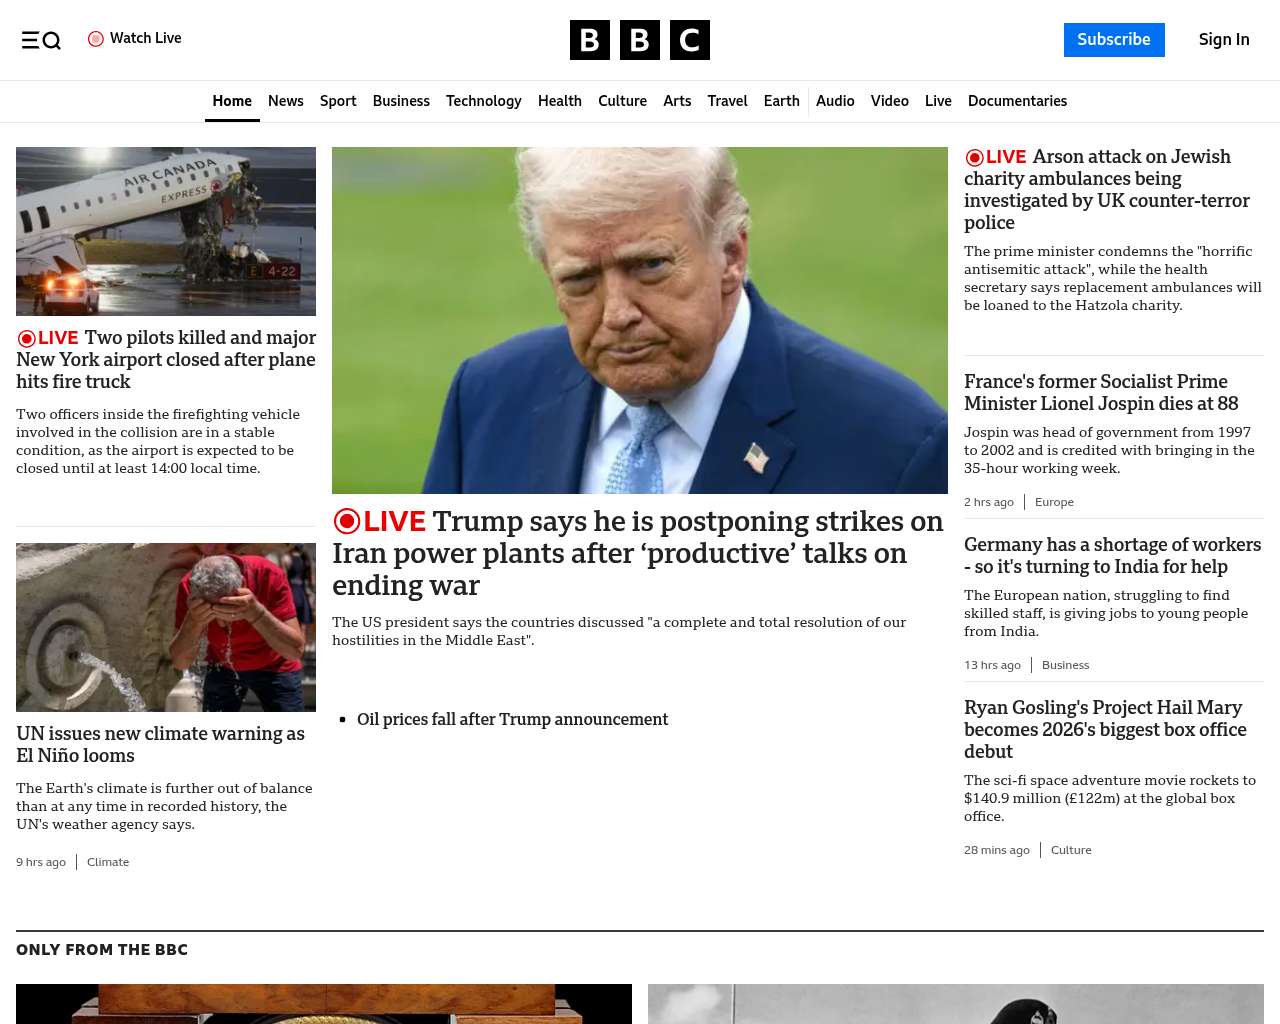
Task: Open the Sport section
Action: click(338, 101)
